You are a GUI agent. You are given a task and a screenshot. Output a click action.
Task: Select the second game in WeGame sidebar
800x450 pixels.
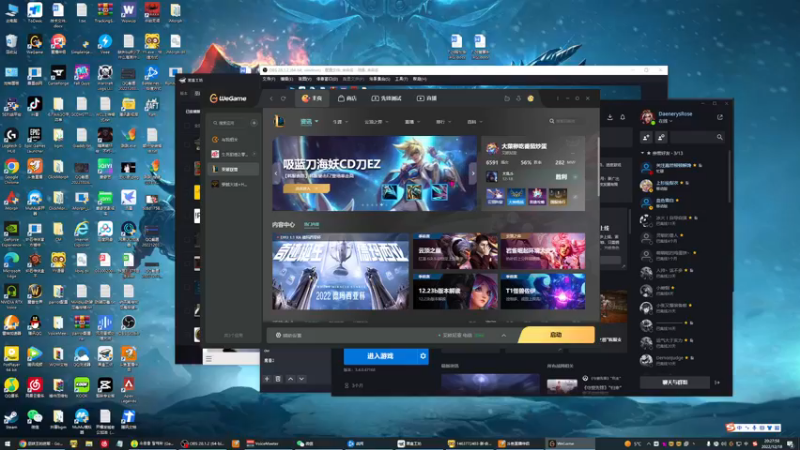coord(233,154)
